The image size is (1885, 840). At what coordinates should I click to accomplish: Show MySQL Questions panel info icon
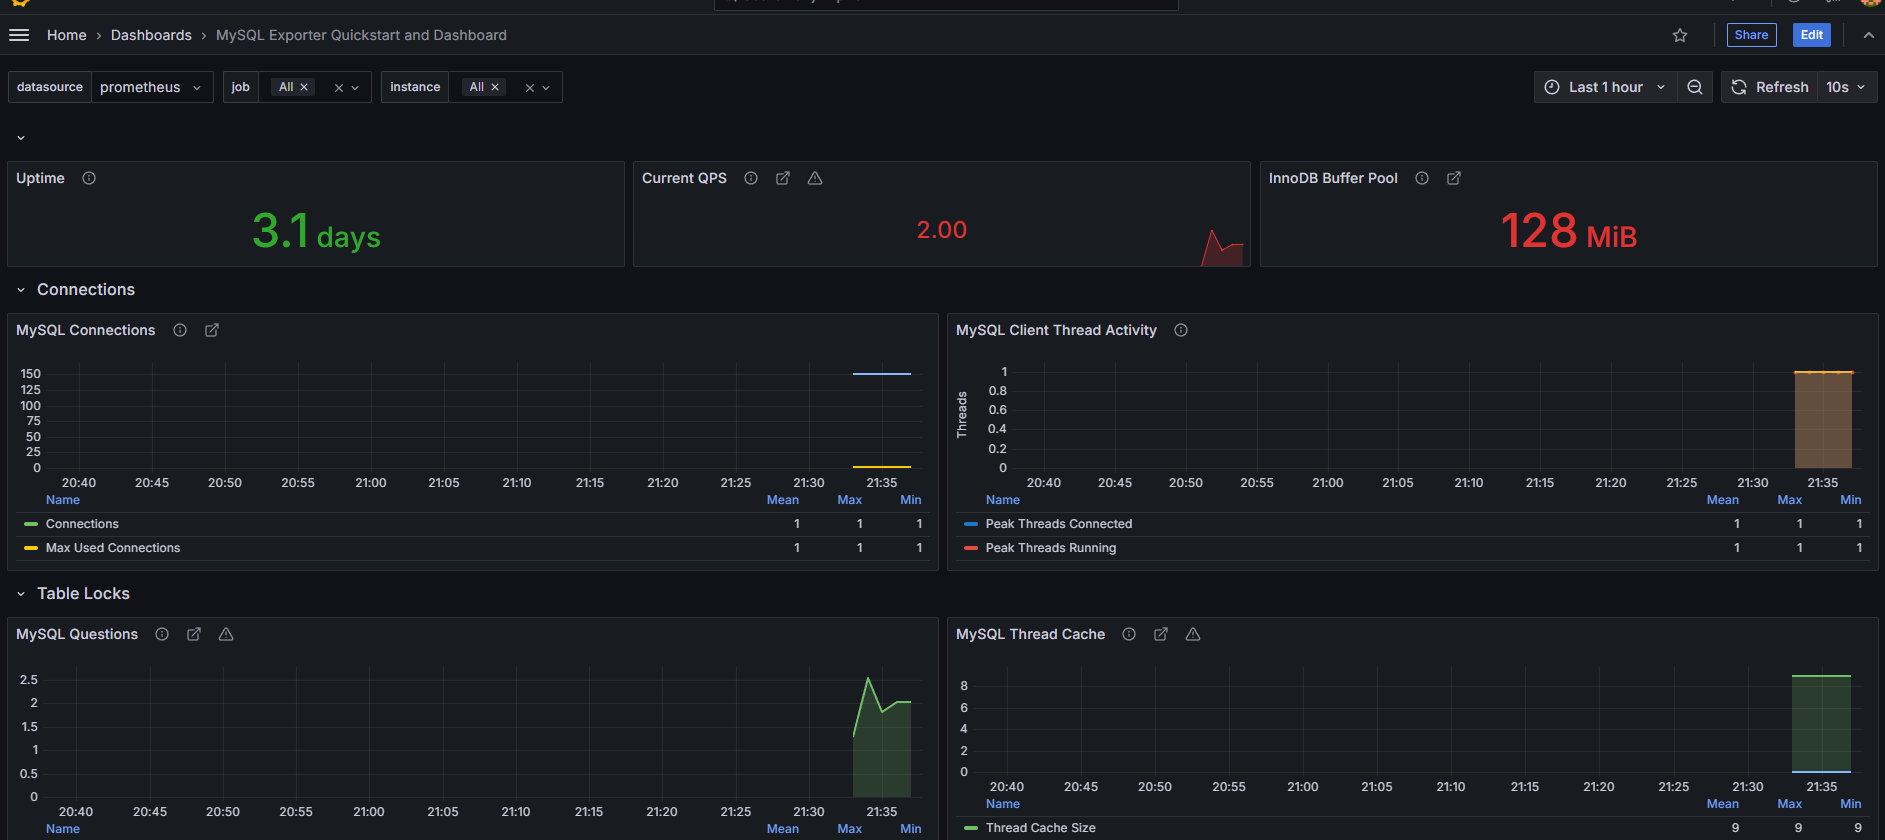coord(162,634)
